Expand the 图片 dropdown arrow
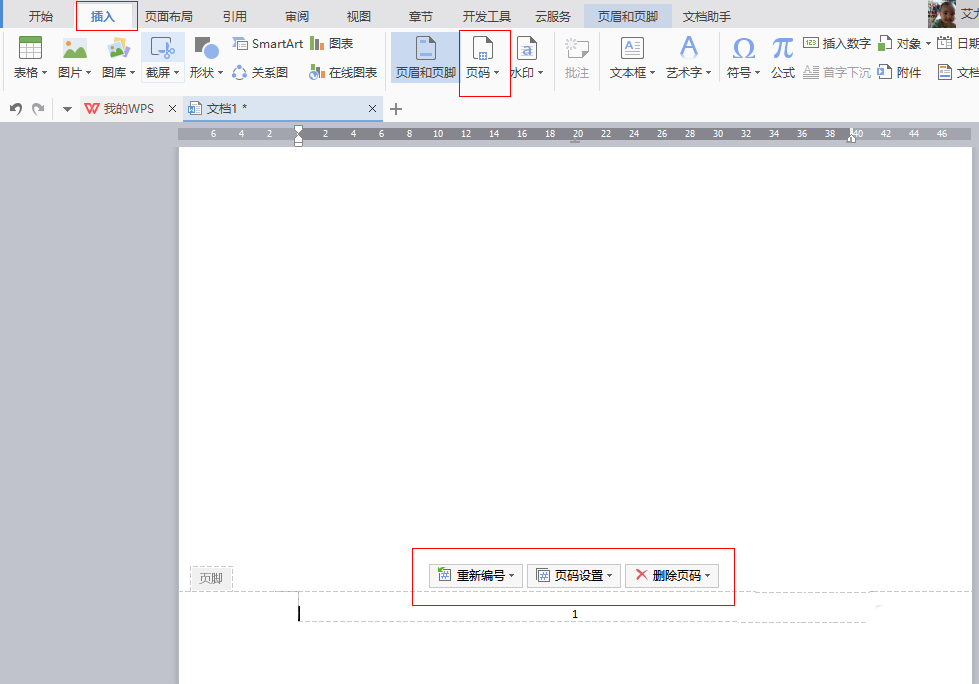Image resolution: width=979 pixels, height=684 pixels. click(x=89, y=73)
